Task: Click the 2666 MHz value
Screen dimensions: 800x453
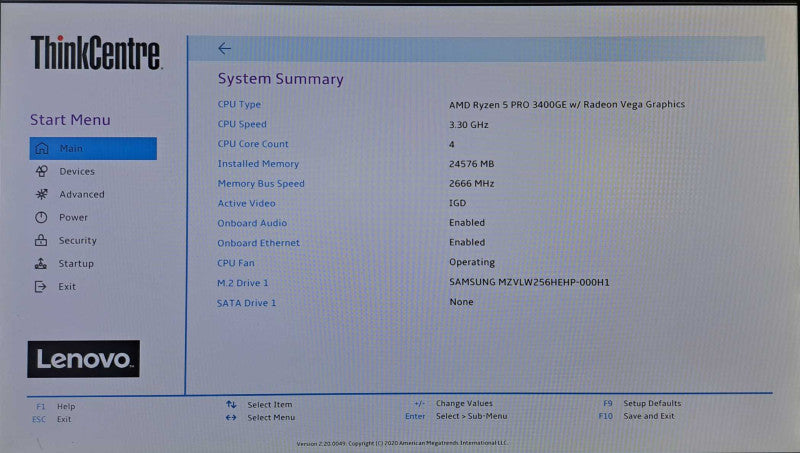Action: pos(471,183)
